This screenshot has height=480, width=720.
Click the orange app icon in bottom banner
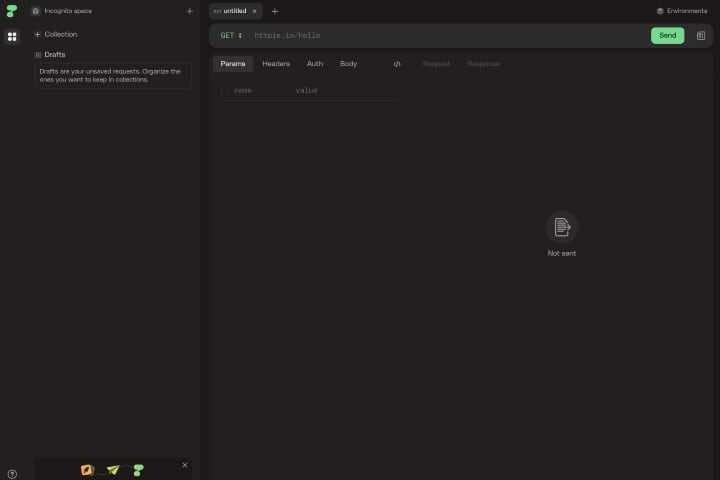(87, 469)
